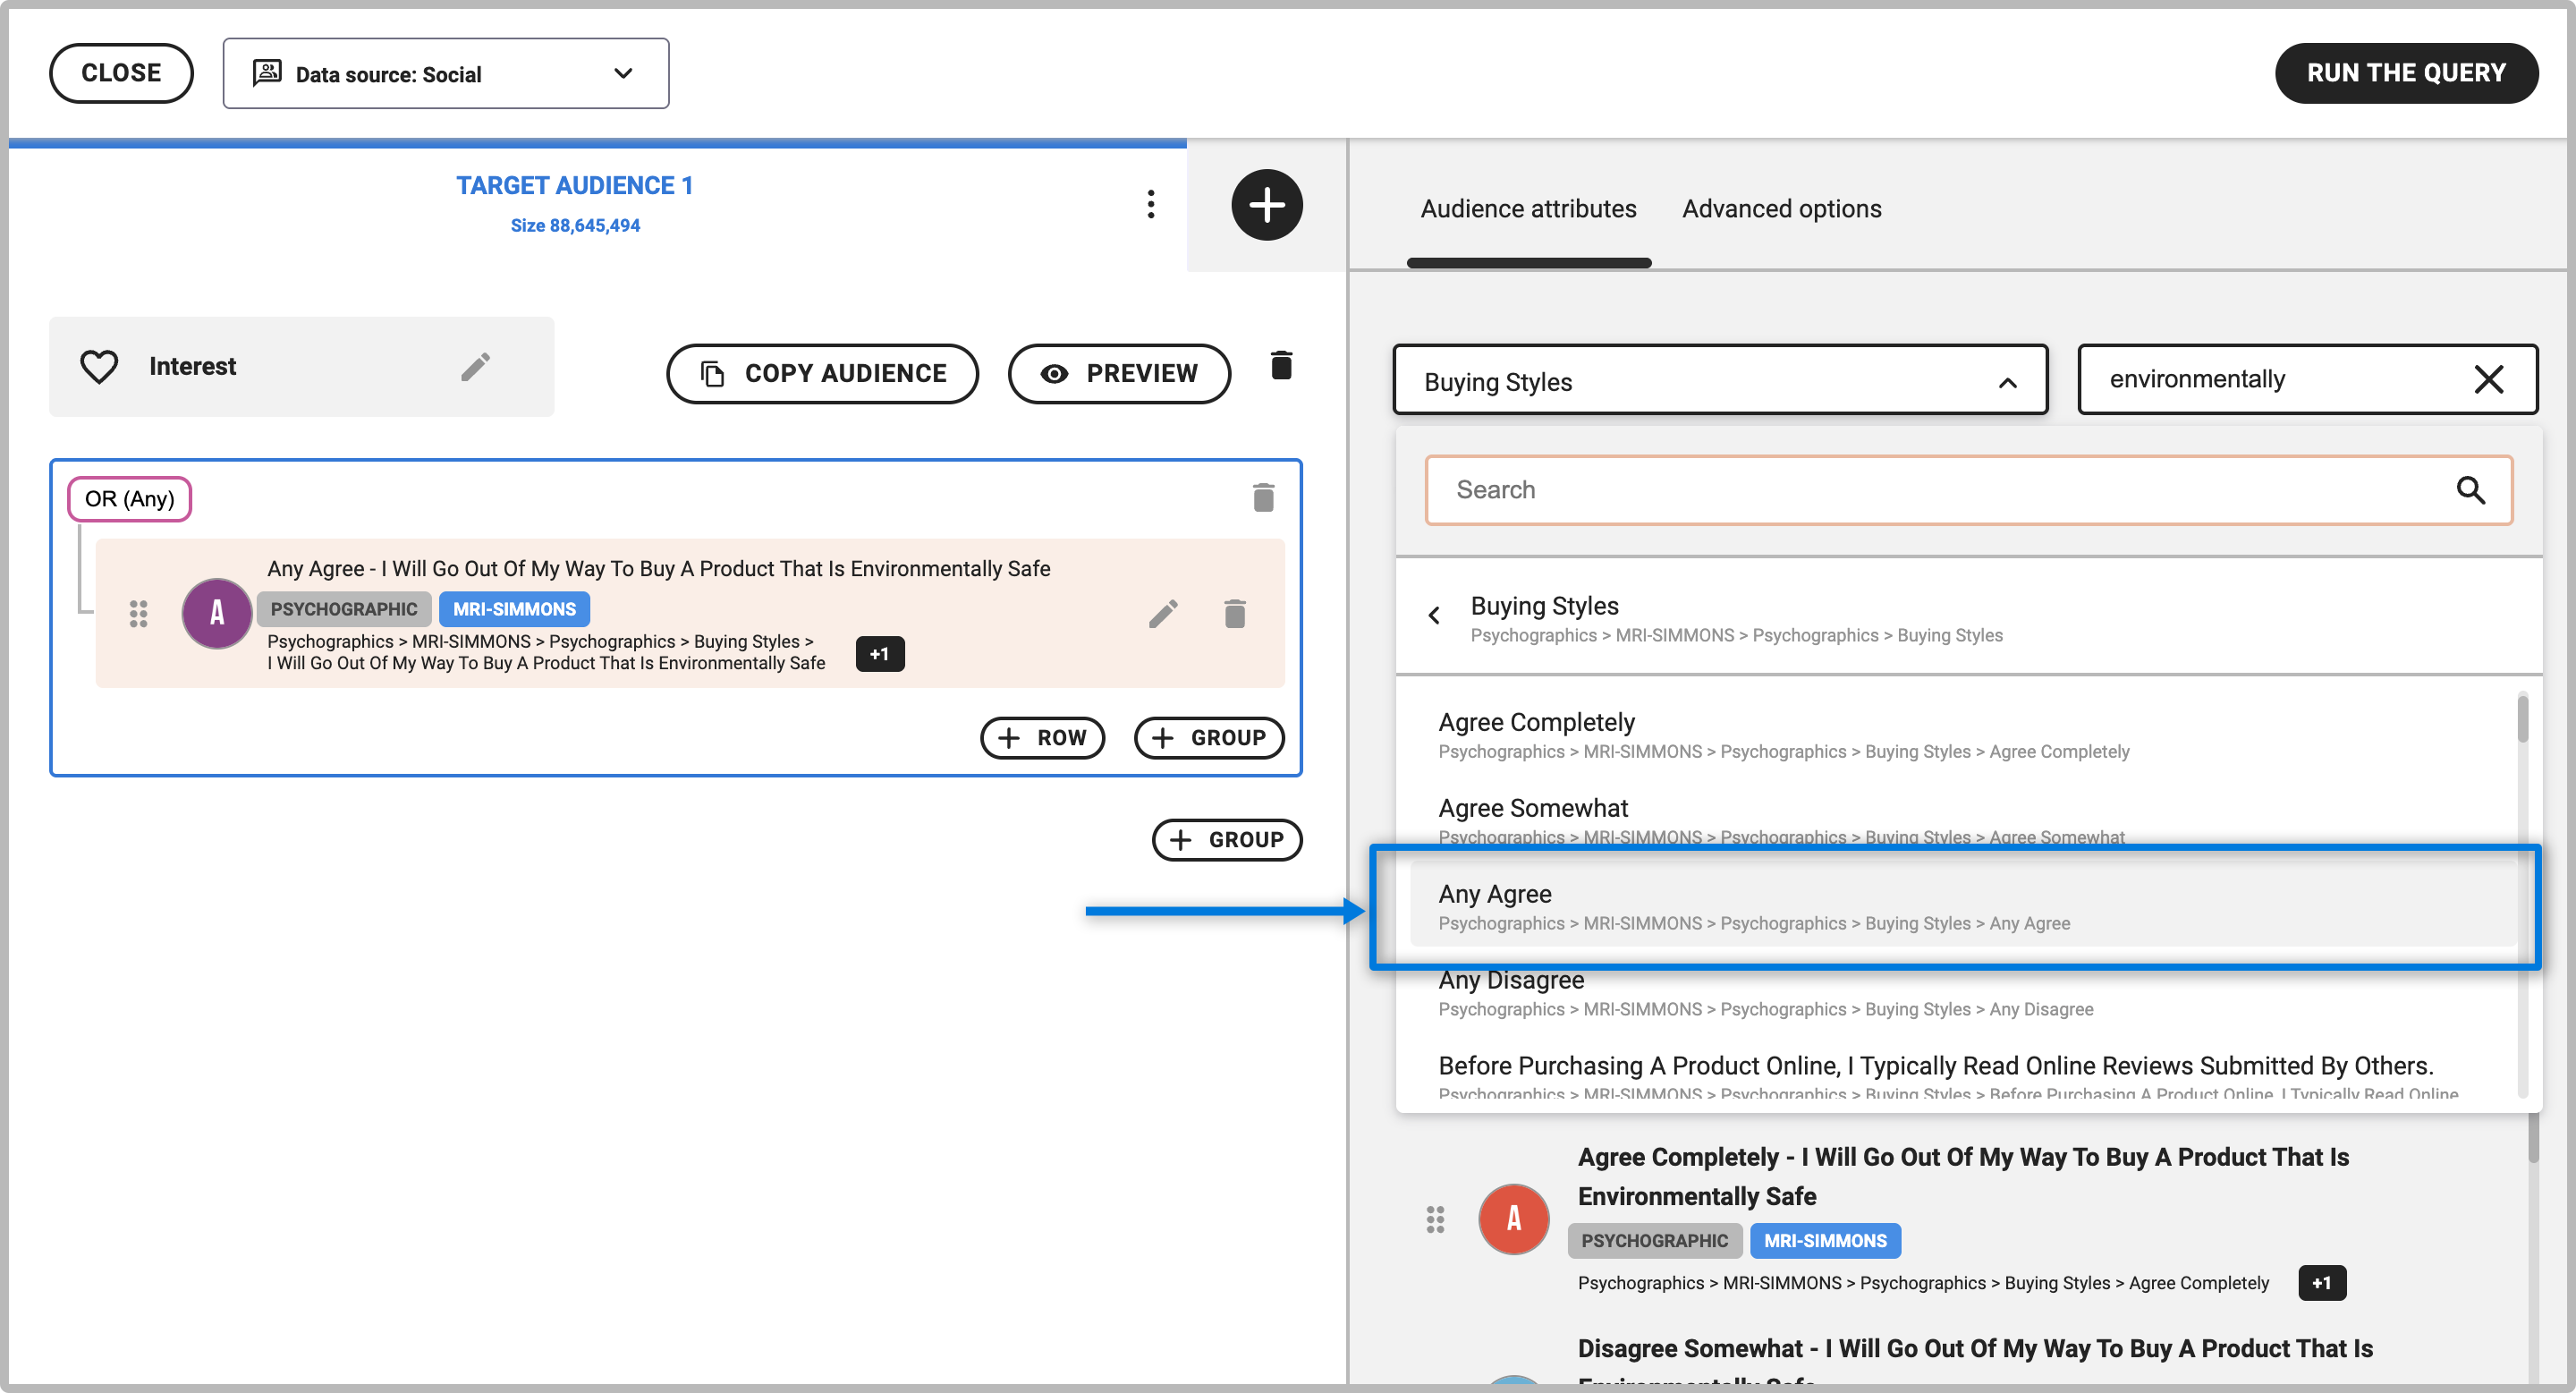Click RUN THE QUERY button
Viewport: 2576px width, 1393px height.
click(x=2405, y=73)
